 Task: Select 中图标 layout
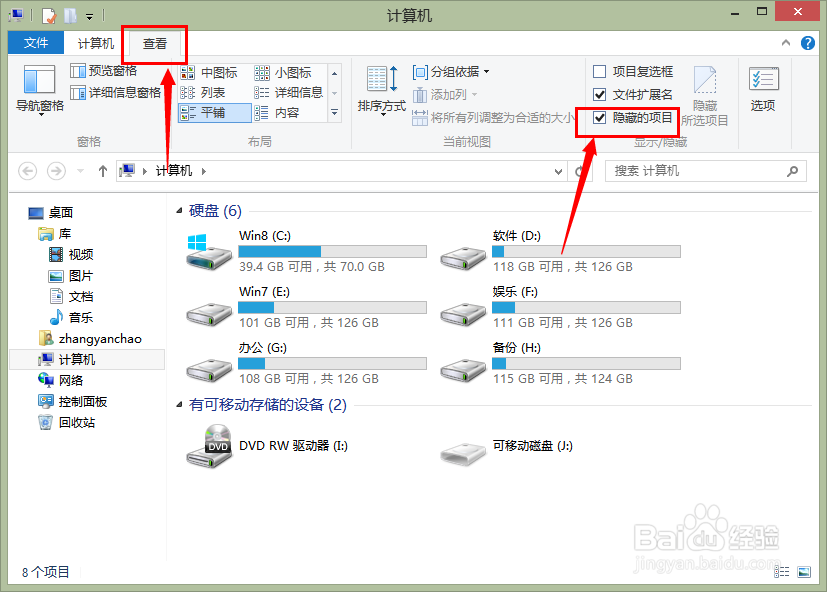[x=209, y=72]
